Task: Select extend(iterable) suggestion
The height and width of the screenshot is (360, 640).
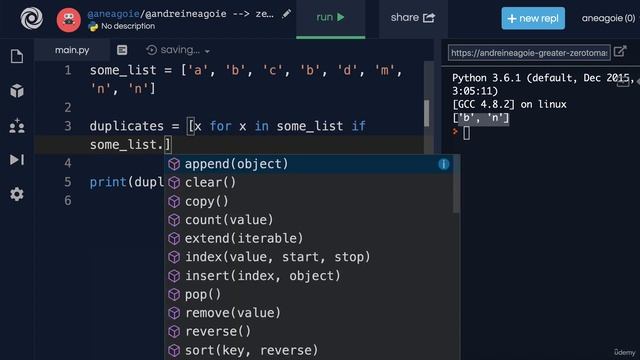Action: [x=309, y=238]
